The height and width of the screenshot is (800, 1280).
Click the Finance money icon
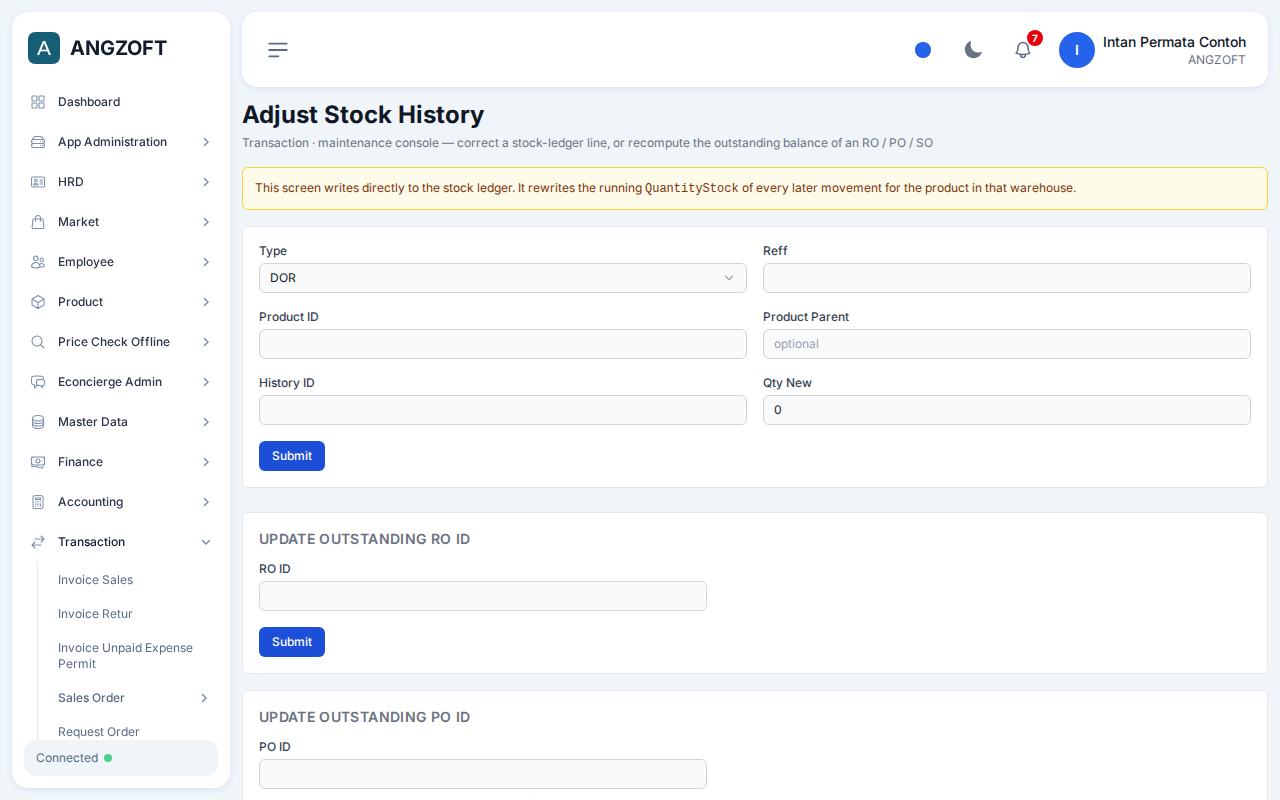(x=38, y=462)
